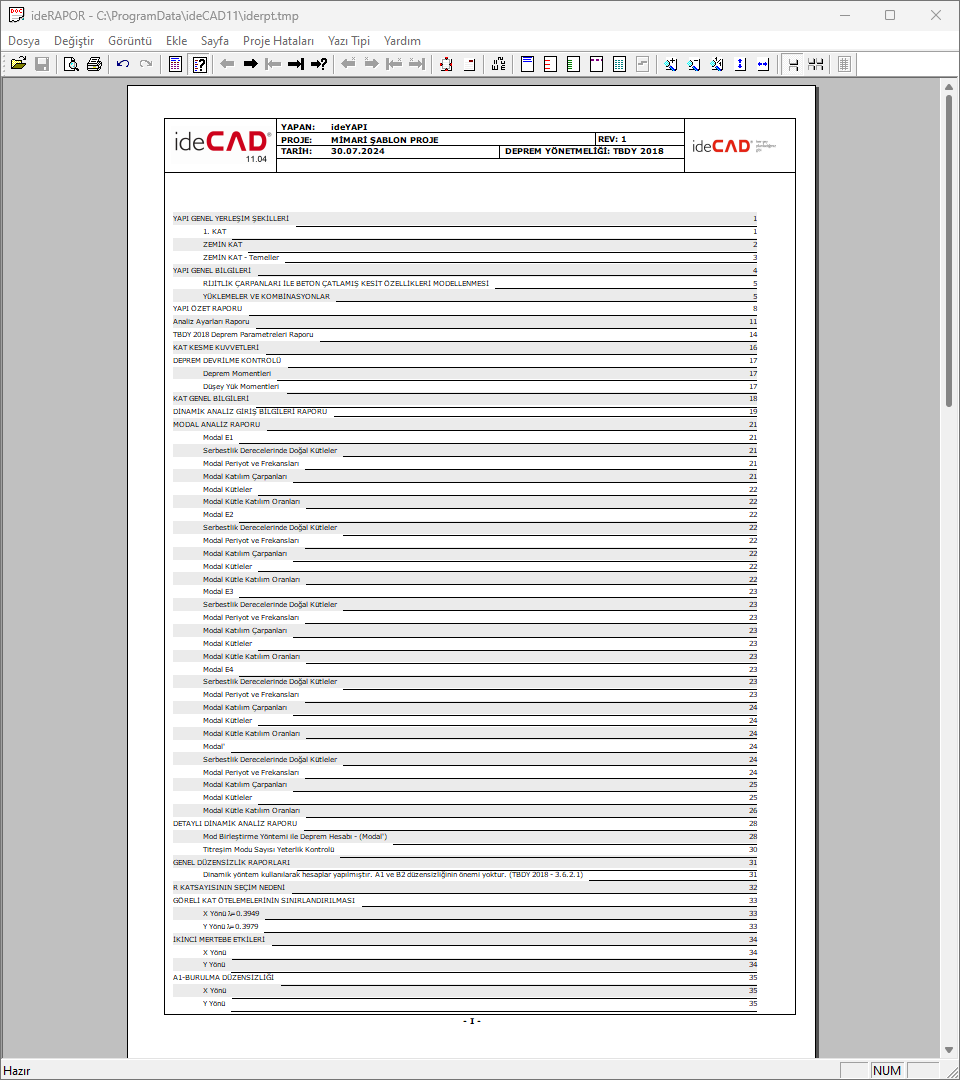Click the table-of-contents list page icon
960x1080 pixels.
[176, 64]
